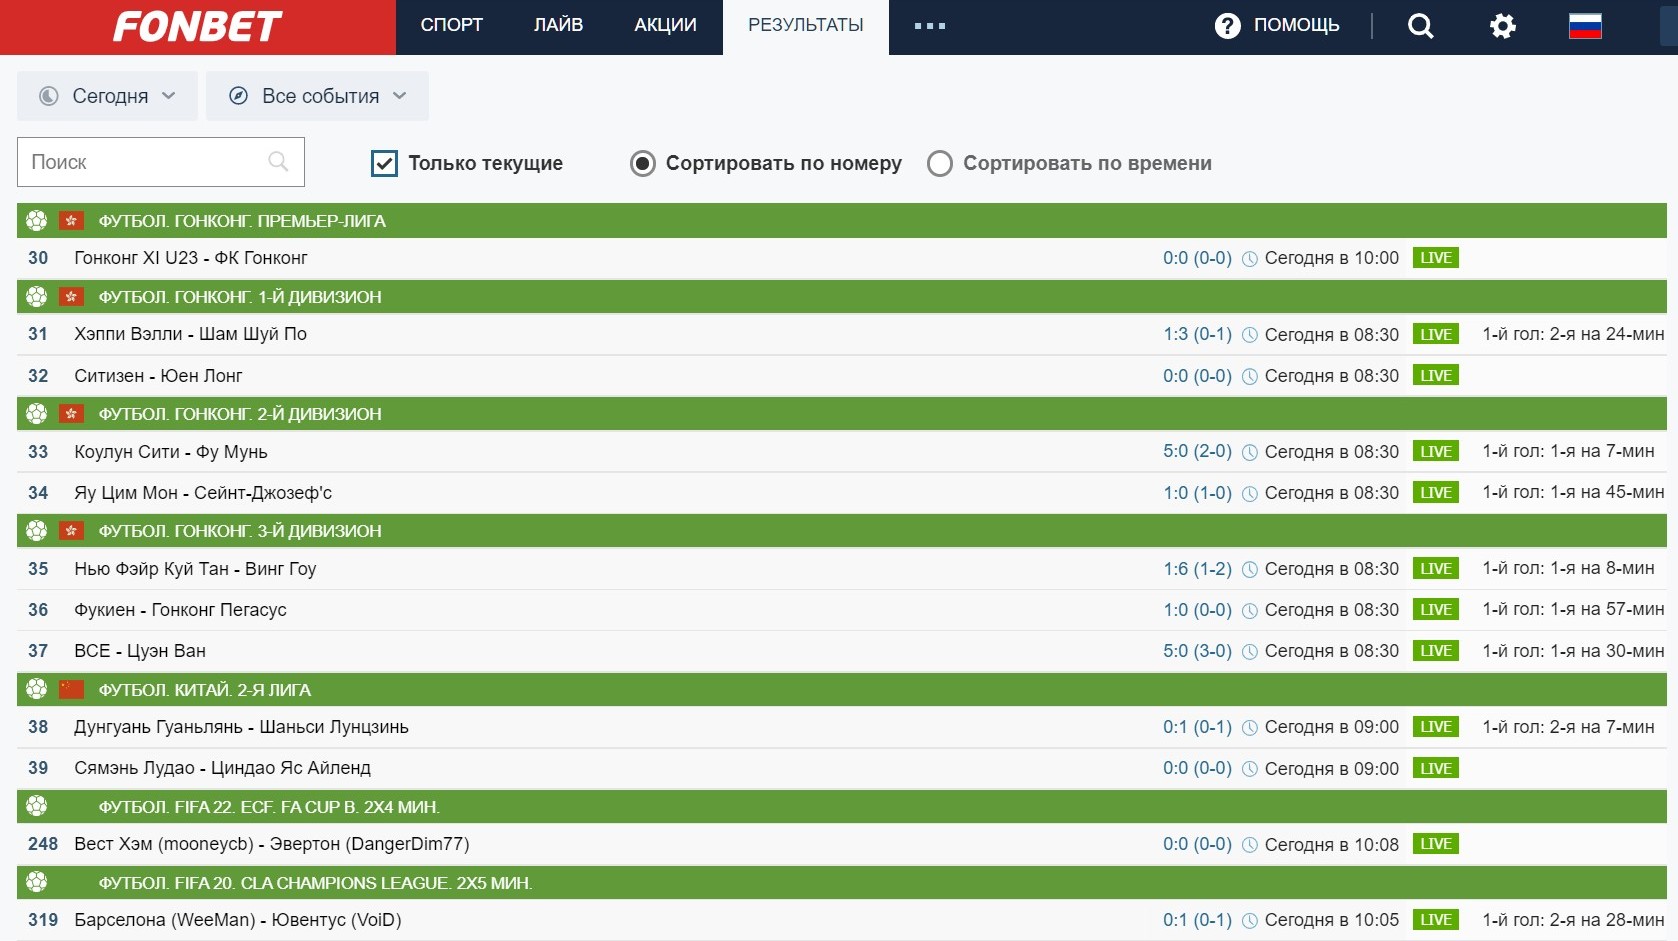Click LIVE badge for Барселона - Ювентус

[x=1436, y=920]
